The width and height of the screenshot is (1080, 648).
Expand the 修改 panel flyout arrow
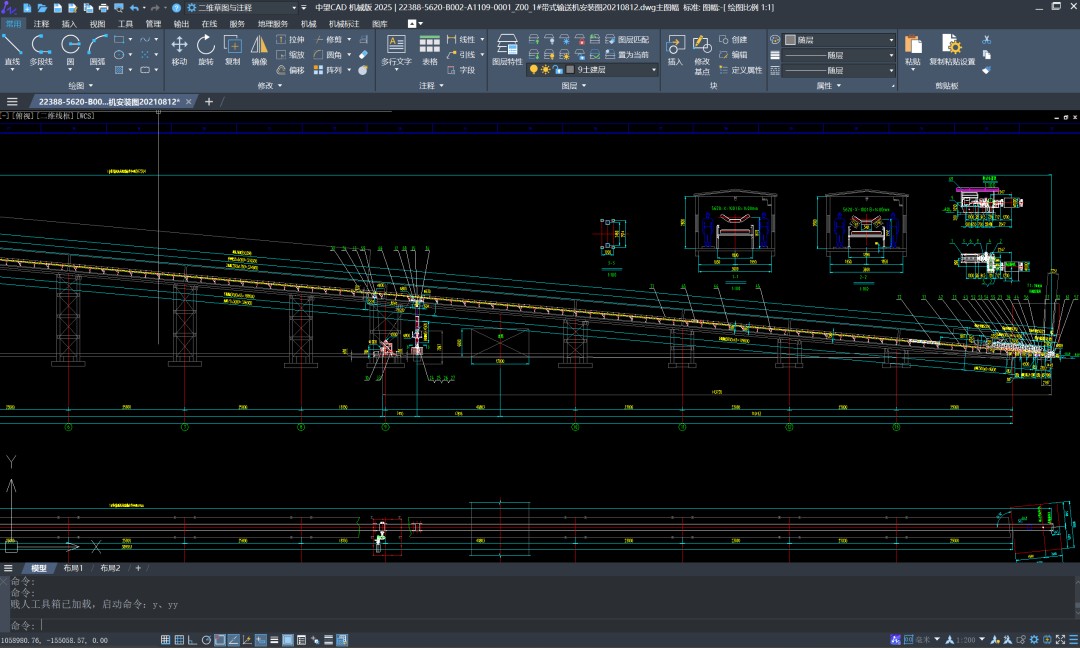[280, 86]
